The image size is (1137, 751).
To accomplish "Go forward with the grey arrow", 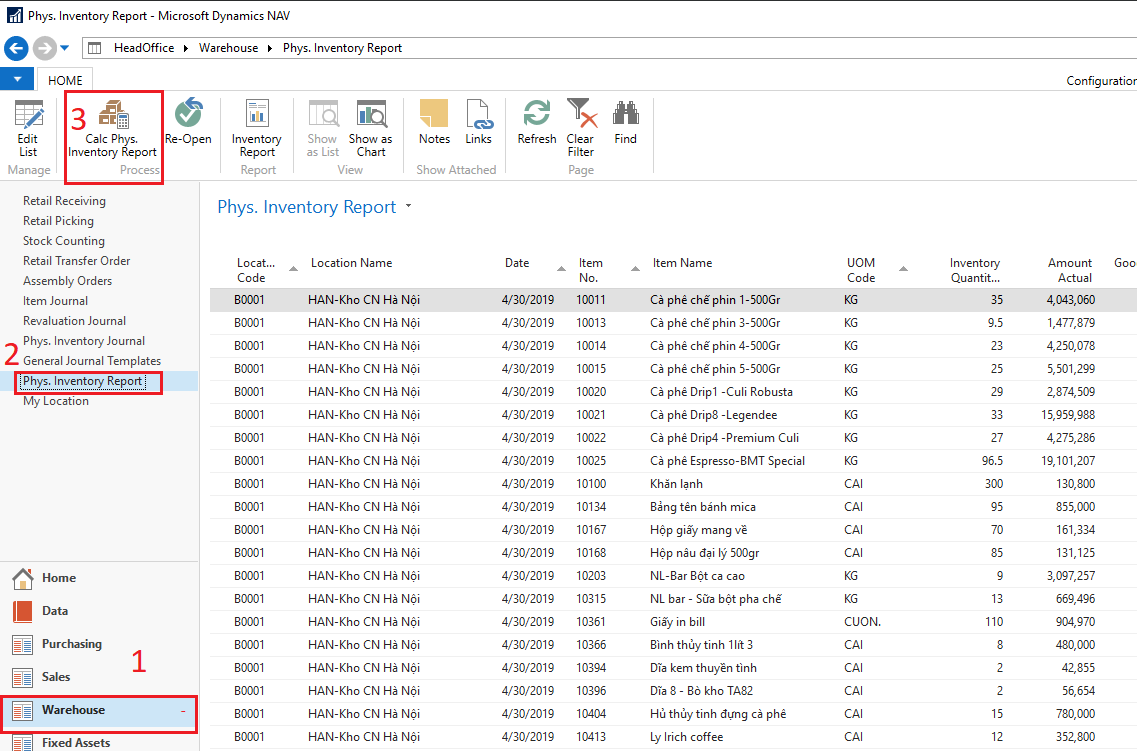I will [44, 49].
